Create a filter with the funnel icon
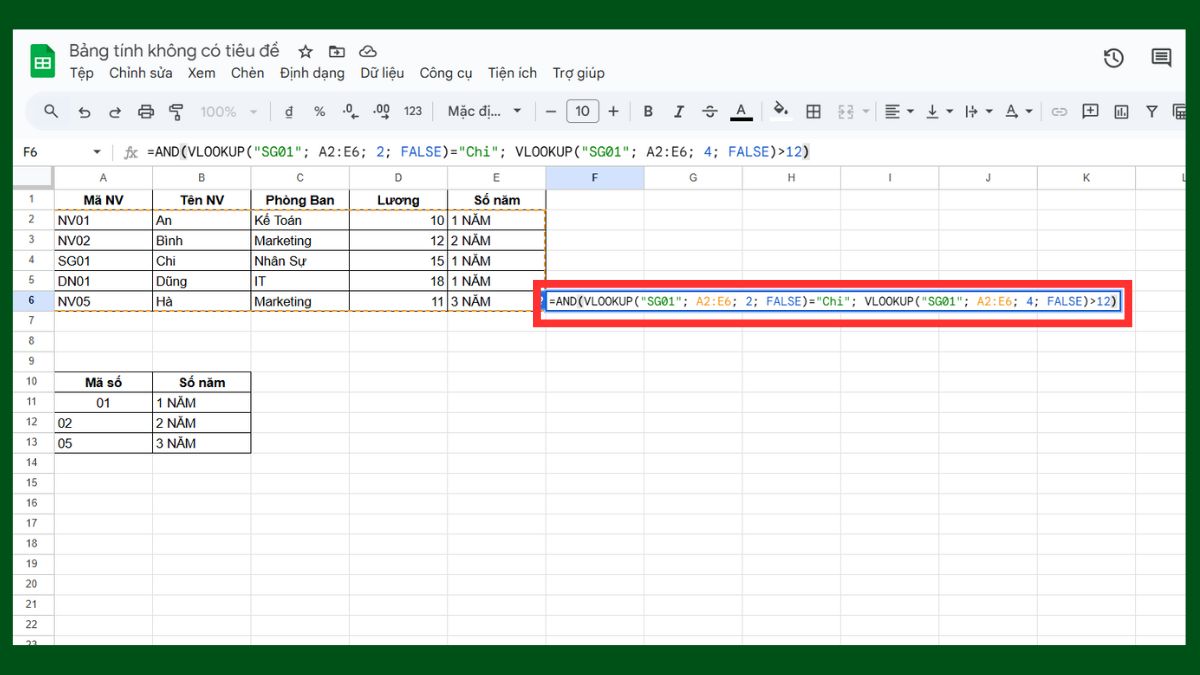Image resolution: width=1200 pixels, height=675 pixels. tap(1150, 111)
